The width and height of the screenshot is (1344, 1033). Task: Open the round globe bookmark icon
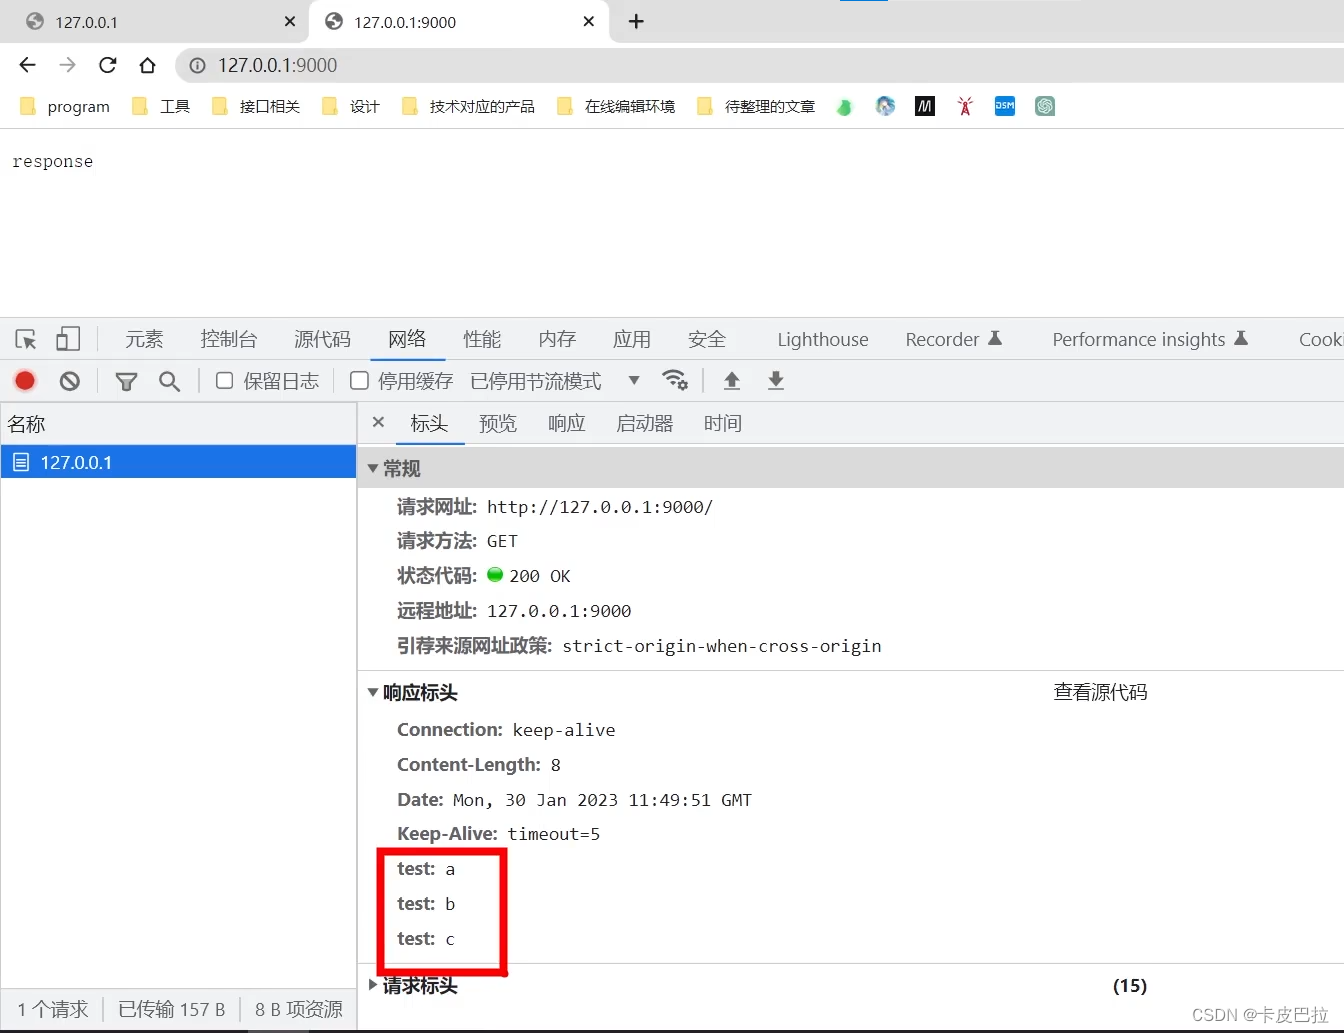coord(885,106)
